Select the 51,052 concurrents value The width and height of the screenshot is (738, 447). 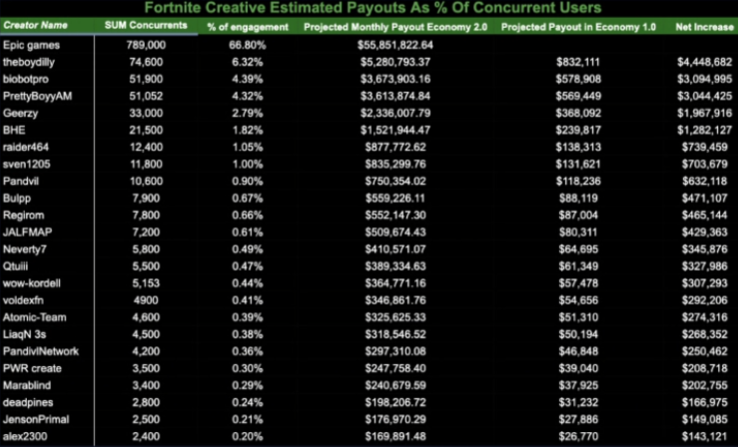[x=146, y=96]
